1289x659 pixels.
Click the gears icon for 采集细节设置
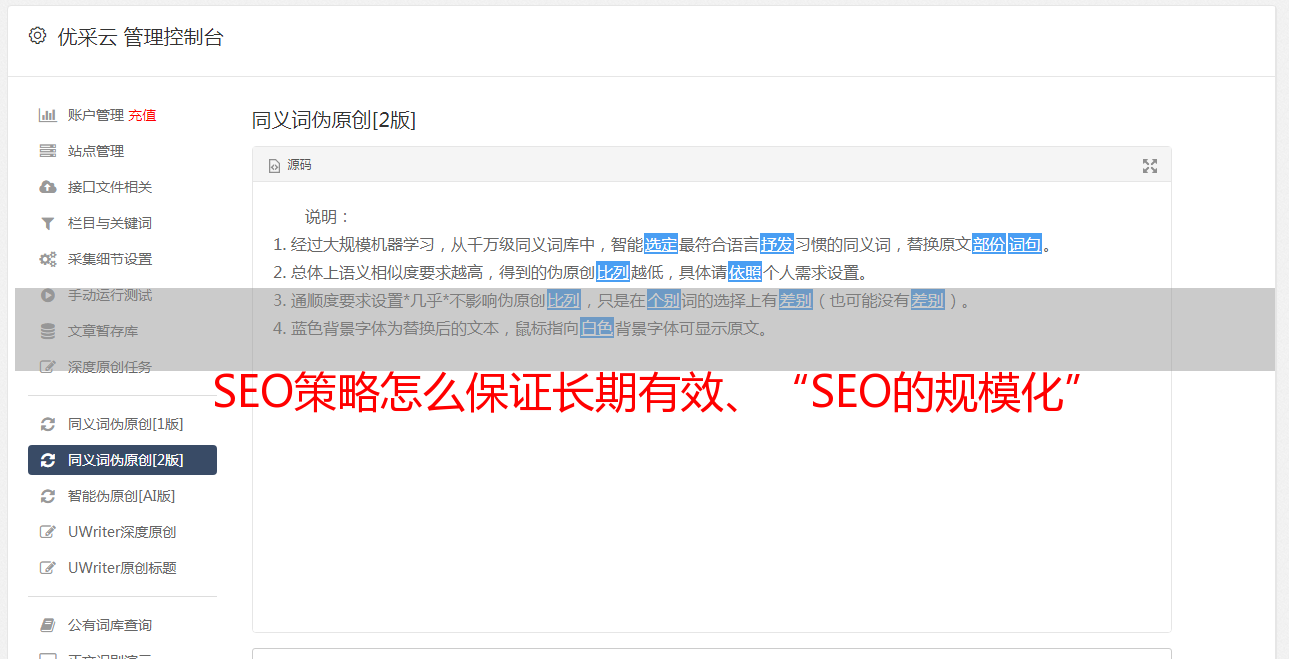tap(47, 259)
